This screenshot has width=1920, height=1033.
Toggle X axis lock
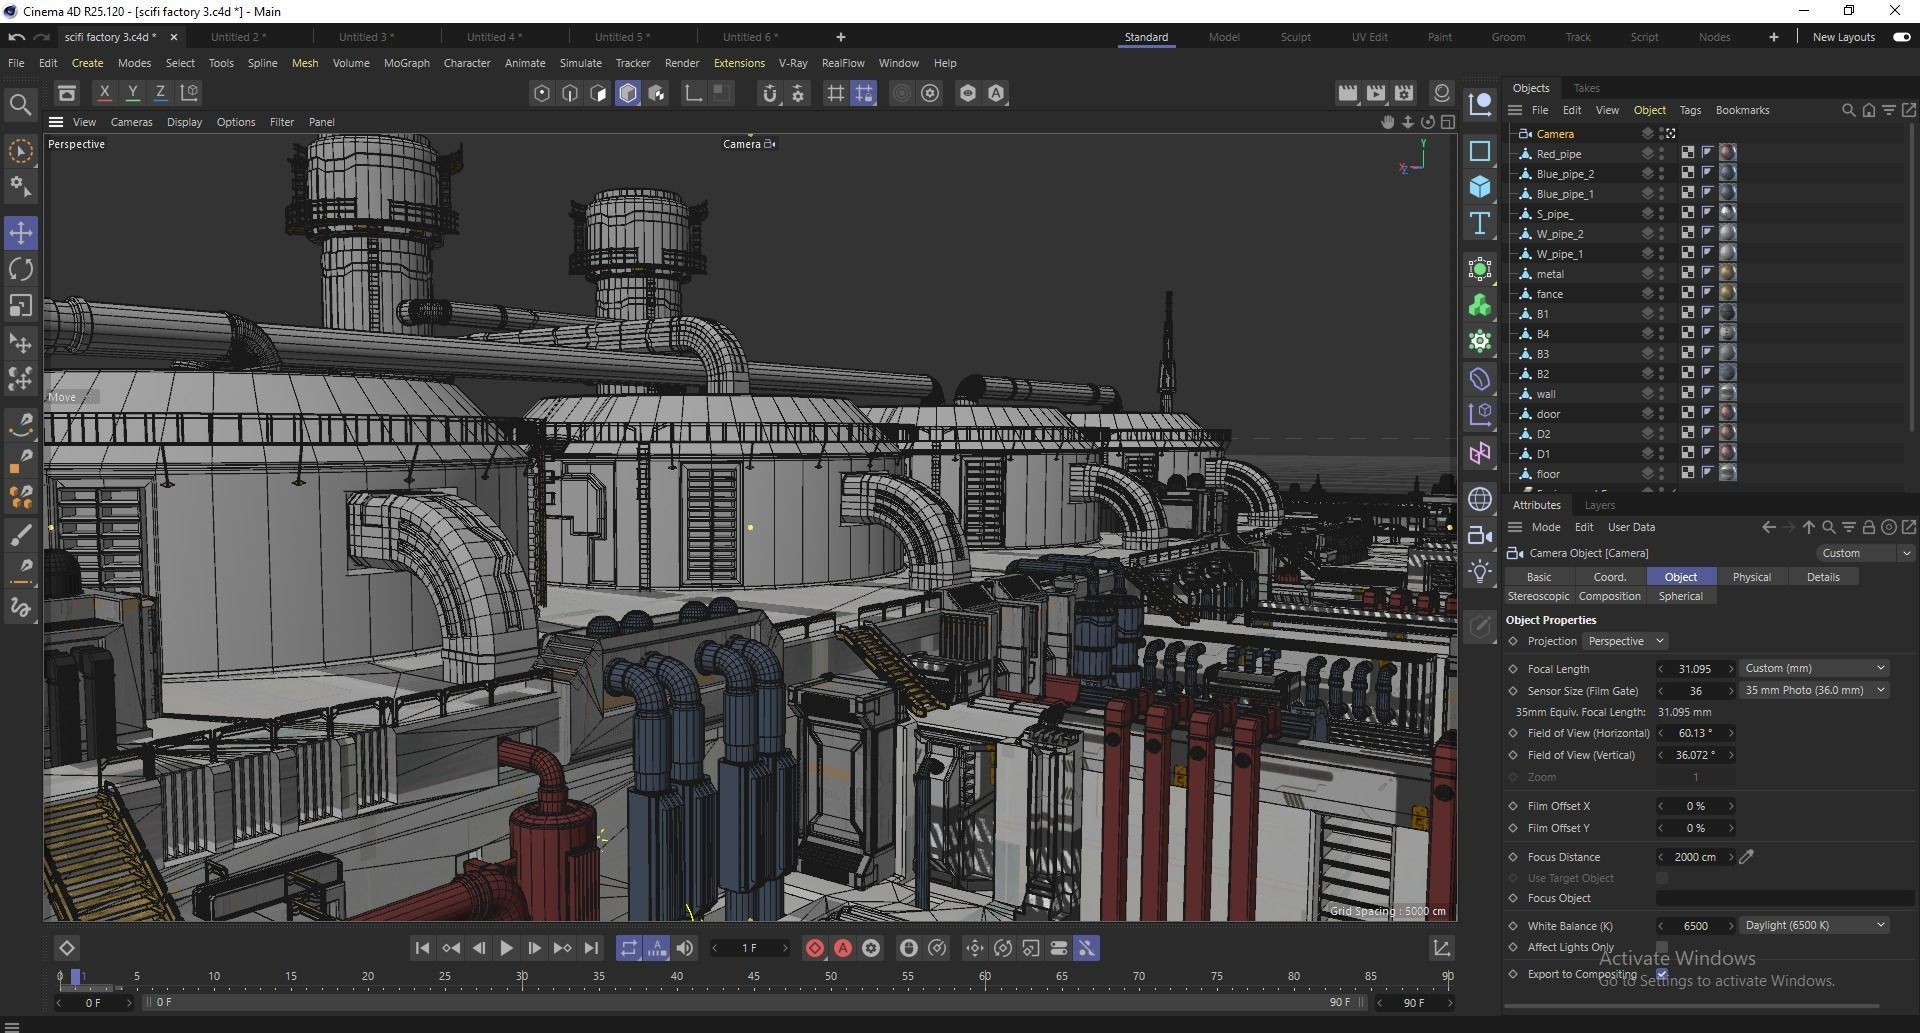104,93
